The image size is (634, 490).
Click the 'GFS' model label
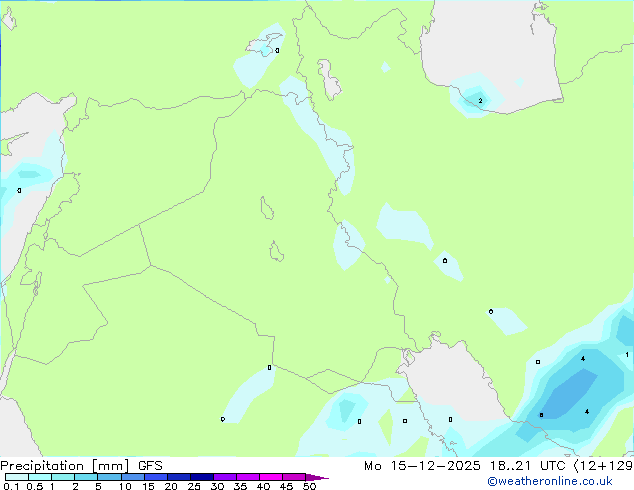tap(150, 466)
